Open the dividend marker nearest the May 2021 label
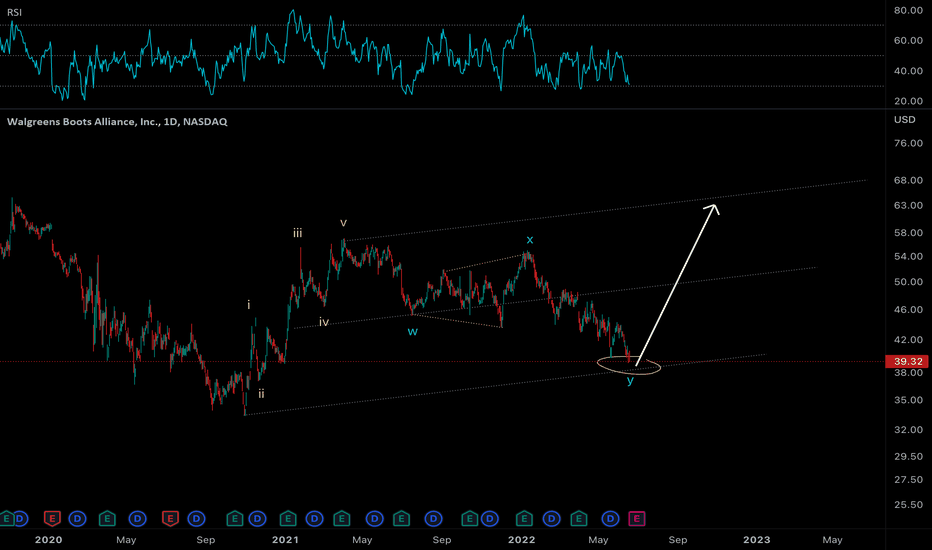The height and width of the screenshot is (550, 932). 374,518
